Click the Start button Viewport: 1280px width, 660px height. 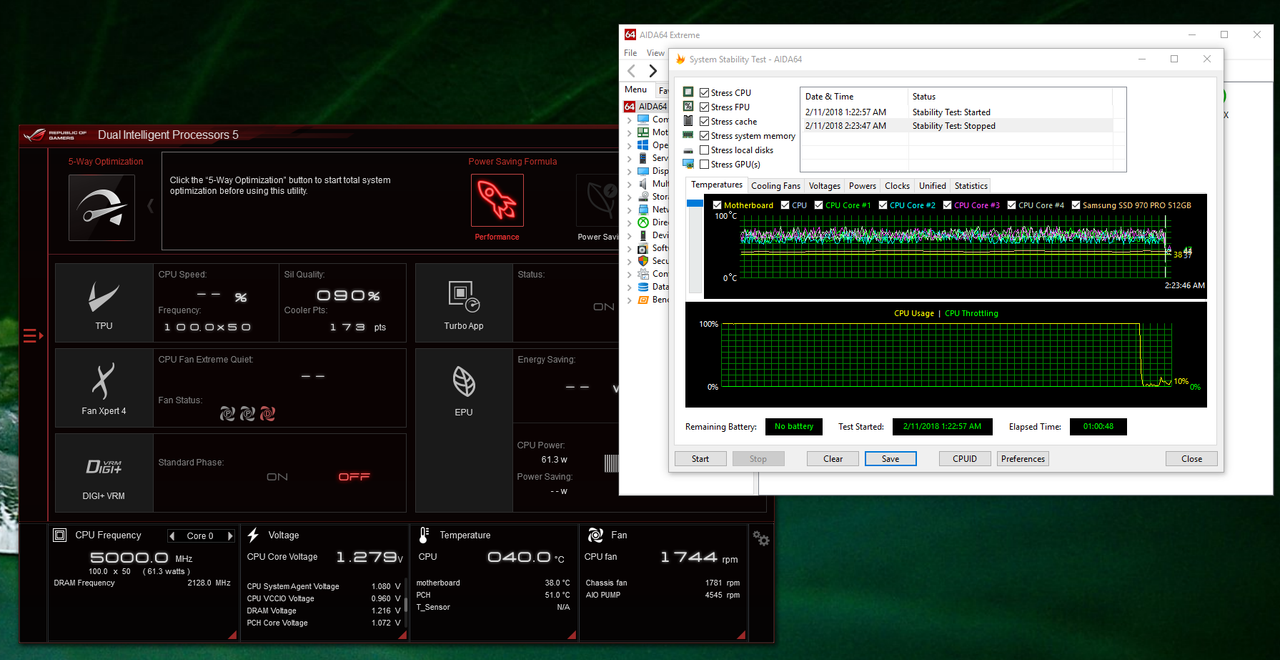tap(700, 459)
